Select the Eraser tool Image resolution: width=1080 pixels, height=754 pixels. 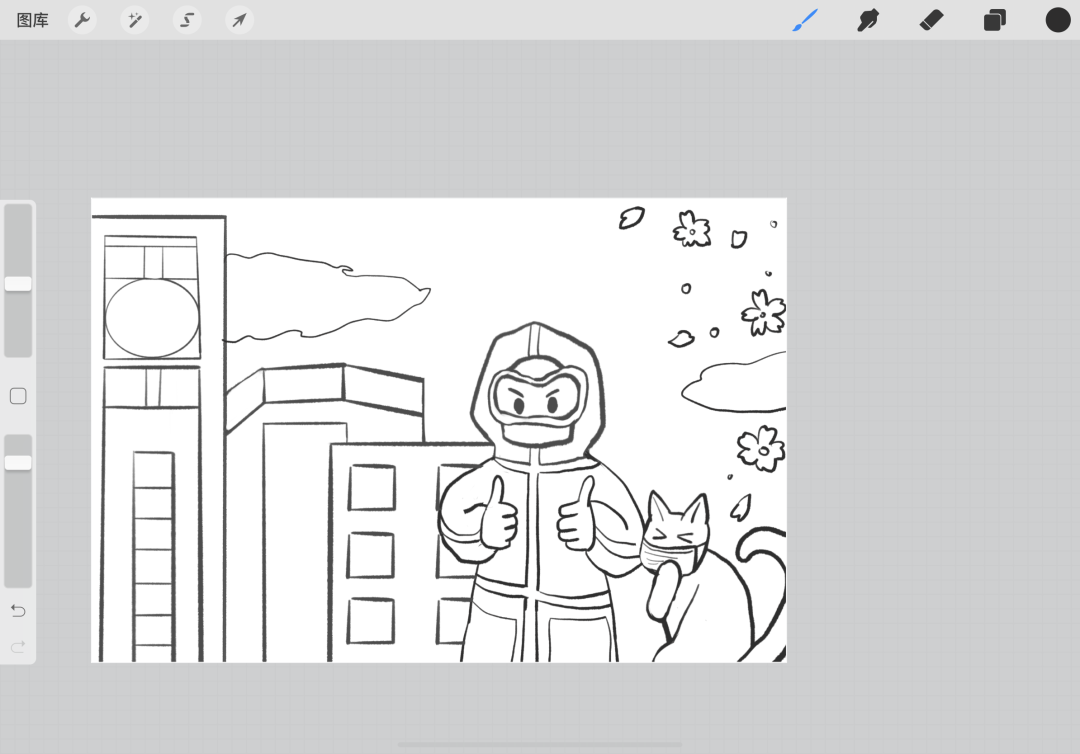click(931, 20)
